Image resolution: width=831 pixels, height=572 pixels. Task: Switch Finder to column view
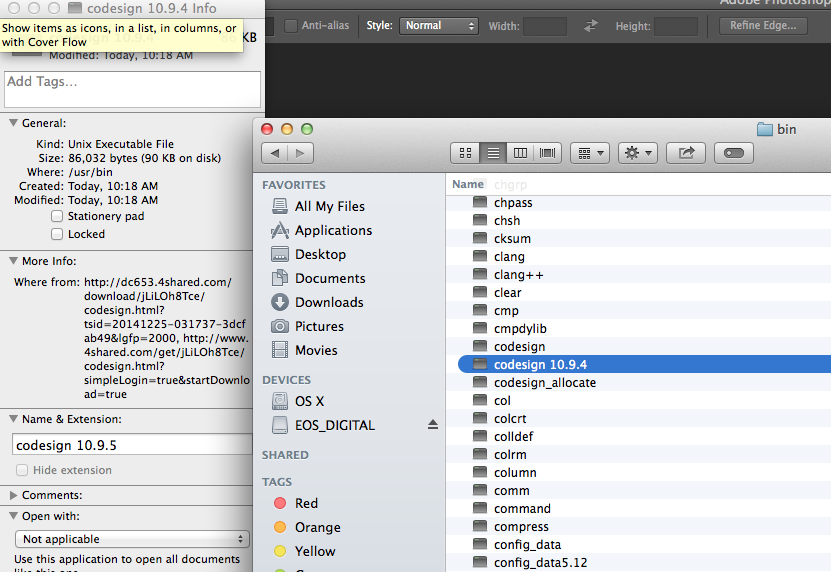coord(520,153)
